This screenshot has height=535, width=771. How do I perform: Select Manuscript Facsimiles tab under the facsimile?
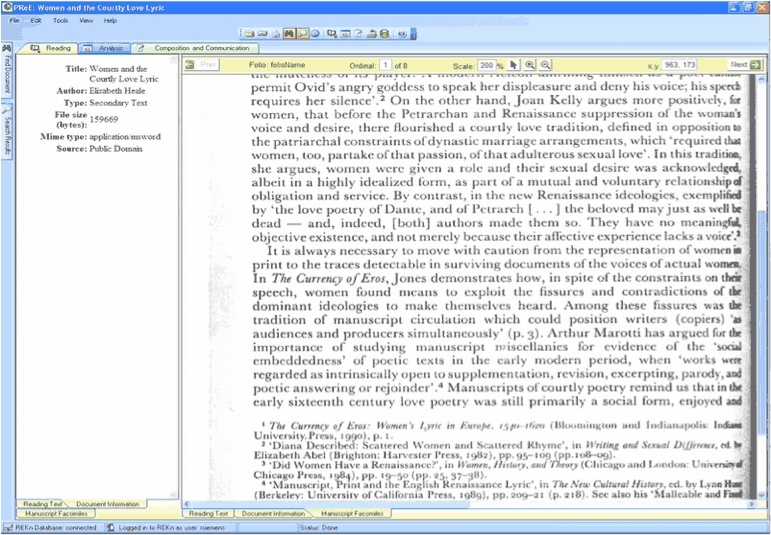click(x=353, y=513)
